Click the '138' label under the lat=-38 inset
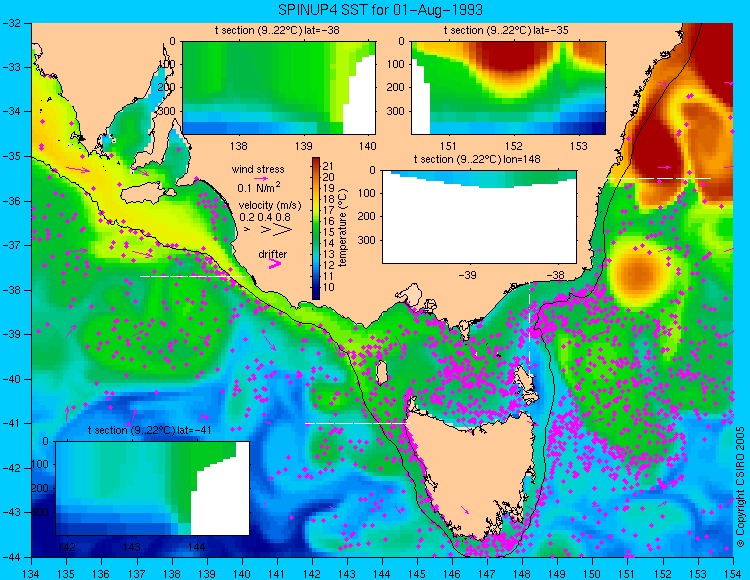The image size is (750, 580). click(239, 145)
